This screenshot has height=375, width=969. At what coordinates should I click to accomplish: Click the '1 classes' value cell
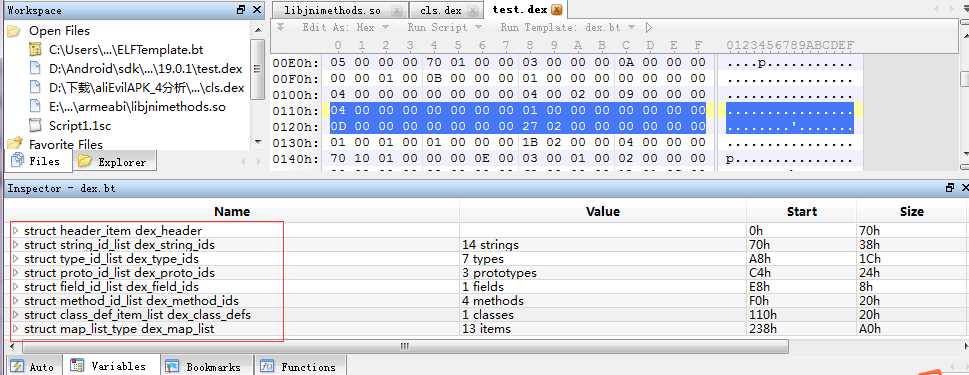[x=603, y=315]
